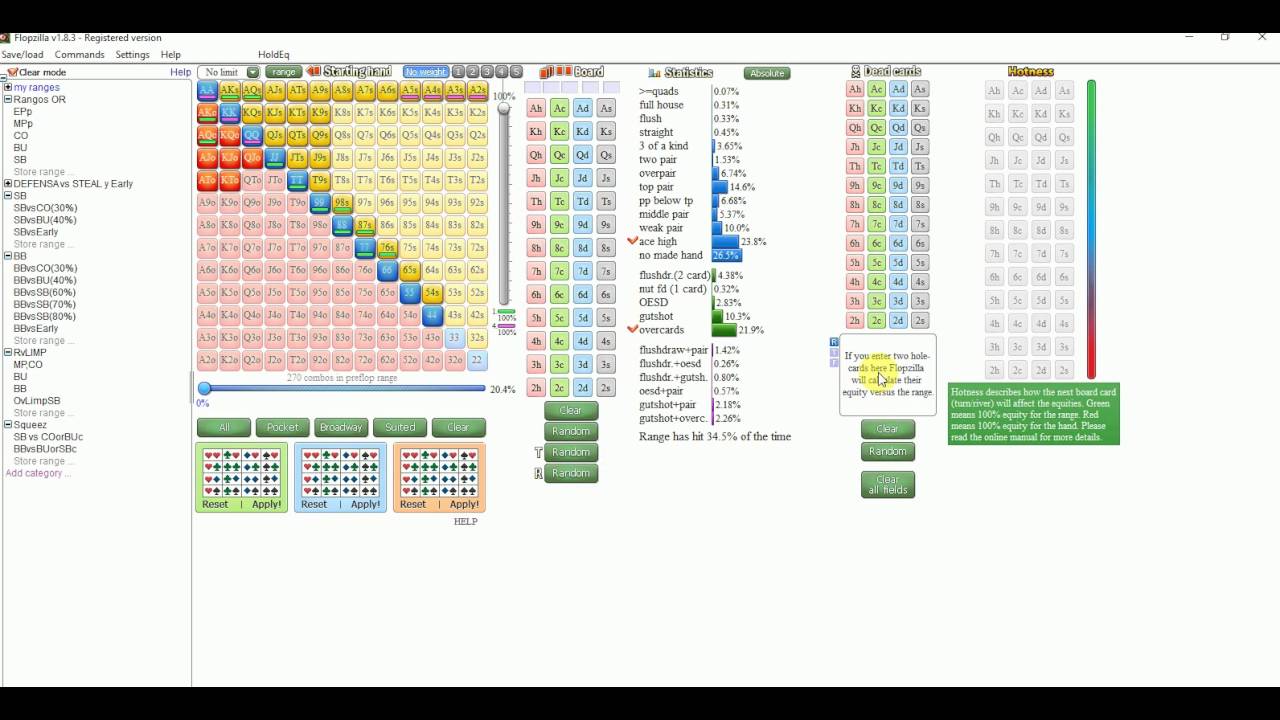Open the Settings menu
The width and height of the screenshot is (1280, 720).
click(132, 55)
